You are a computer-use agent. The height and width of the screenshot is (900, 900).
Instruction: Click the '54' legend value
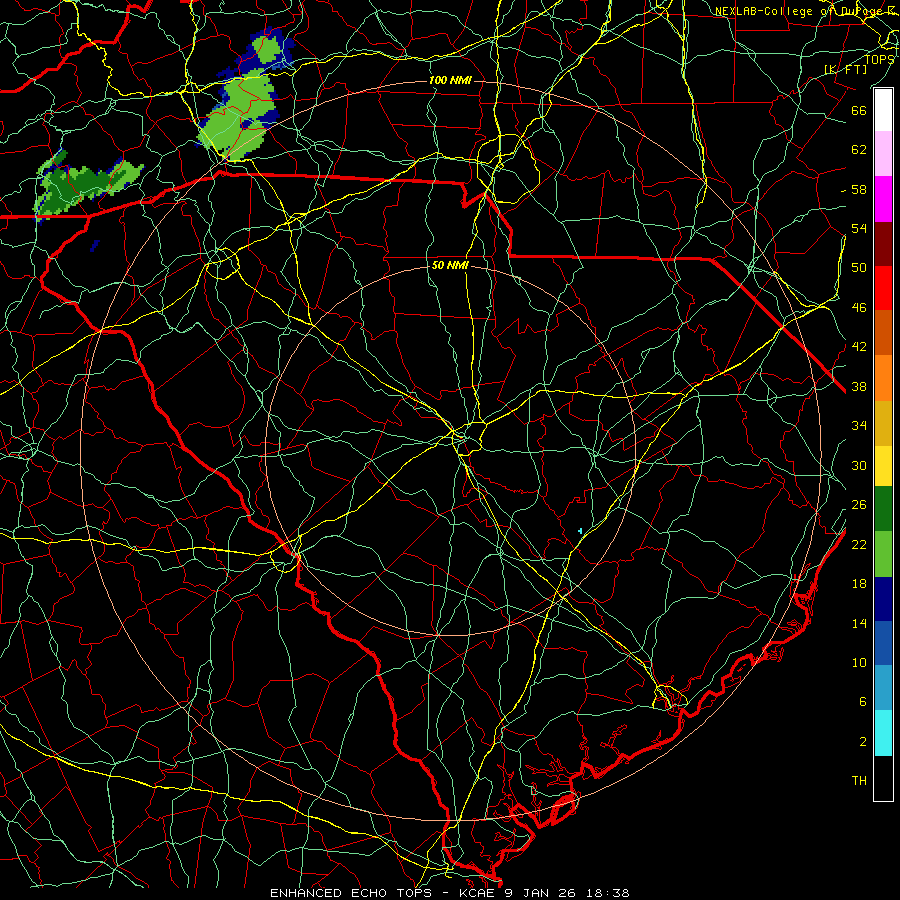[x=859, y=228]
